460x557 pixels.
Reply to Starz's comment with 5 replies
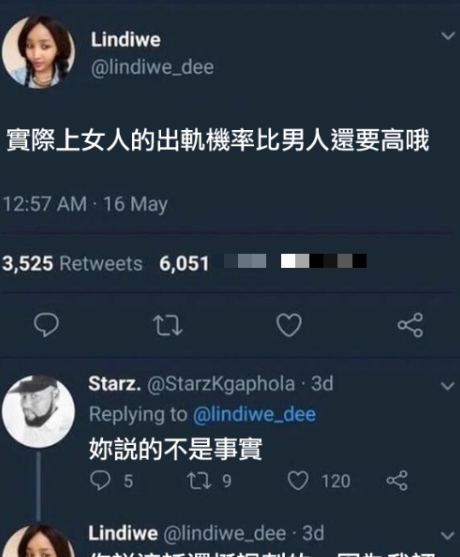tap(100, 481)
